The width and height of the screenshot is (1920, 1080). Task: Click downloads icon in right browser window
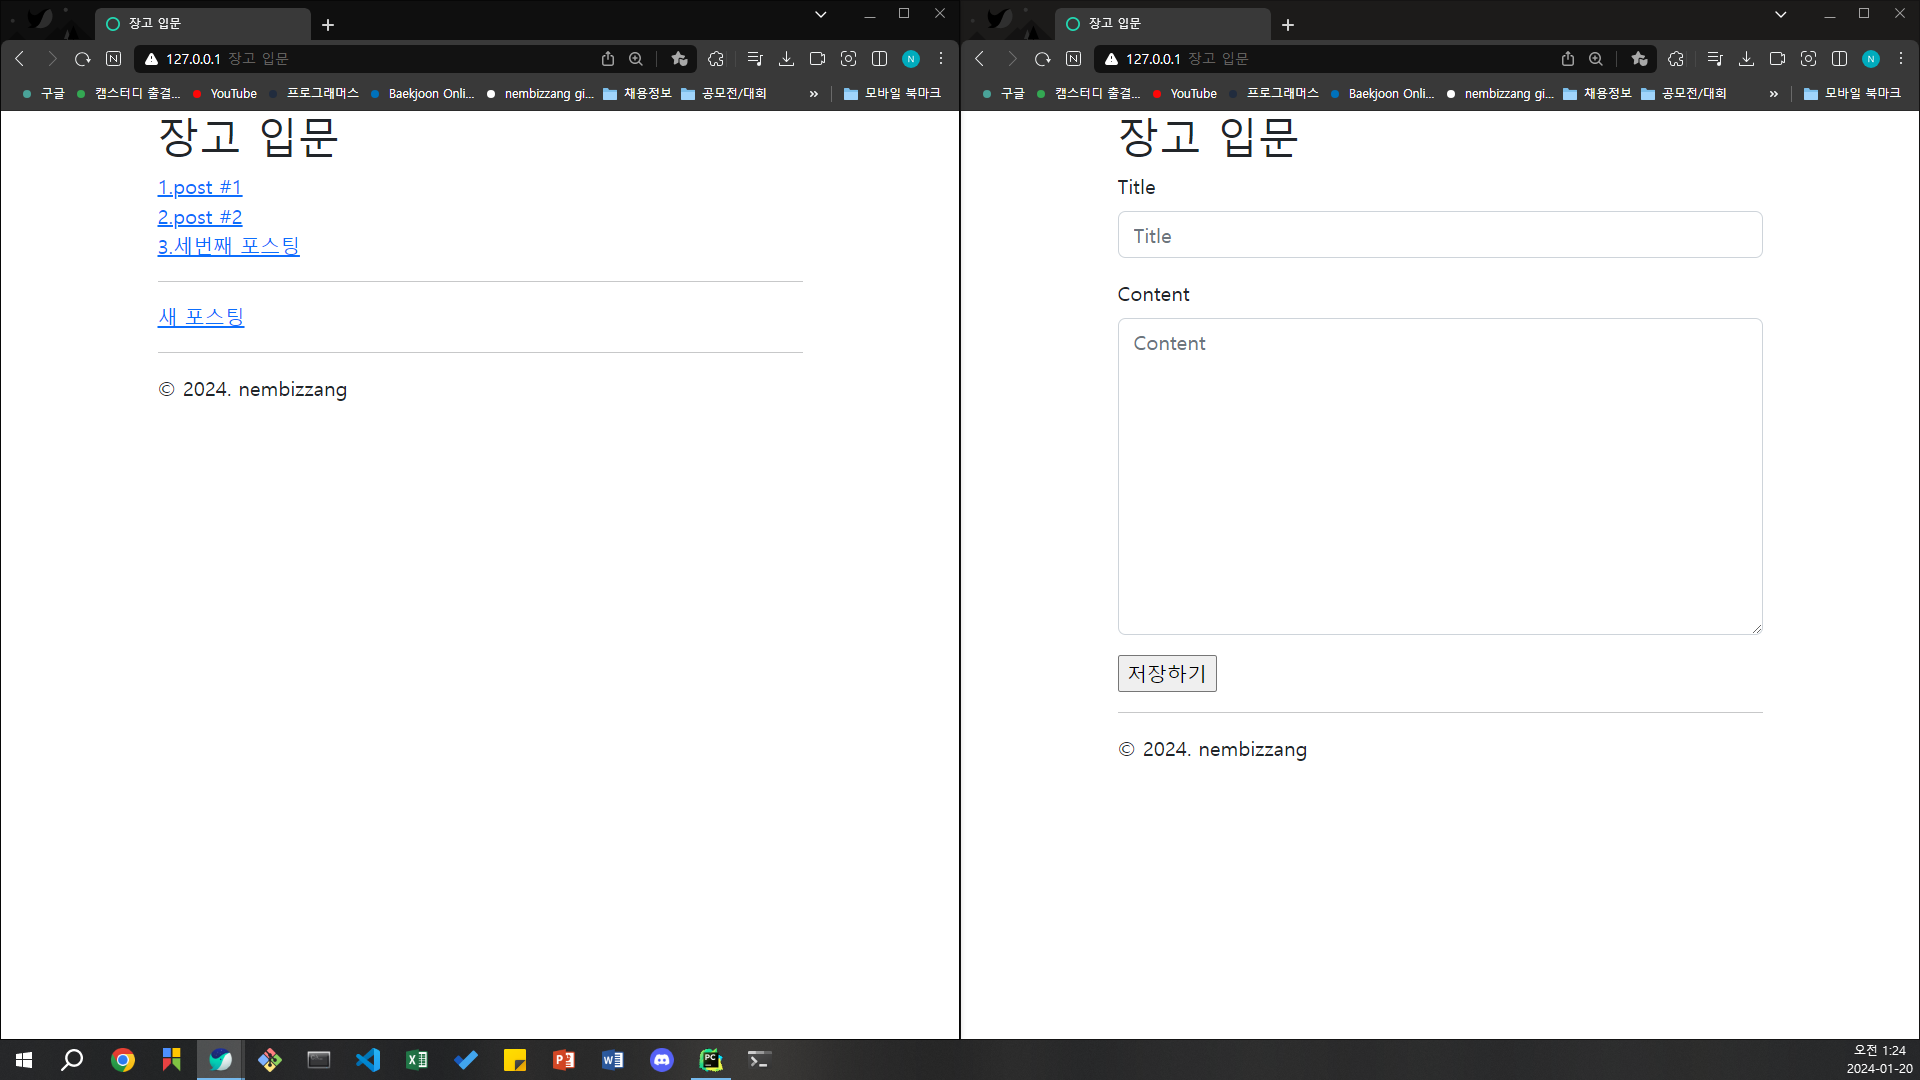click(x=1746, y=59)
